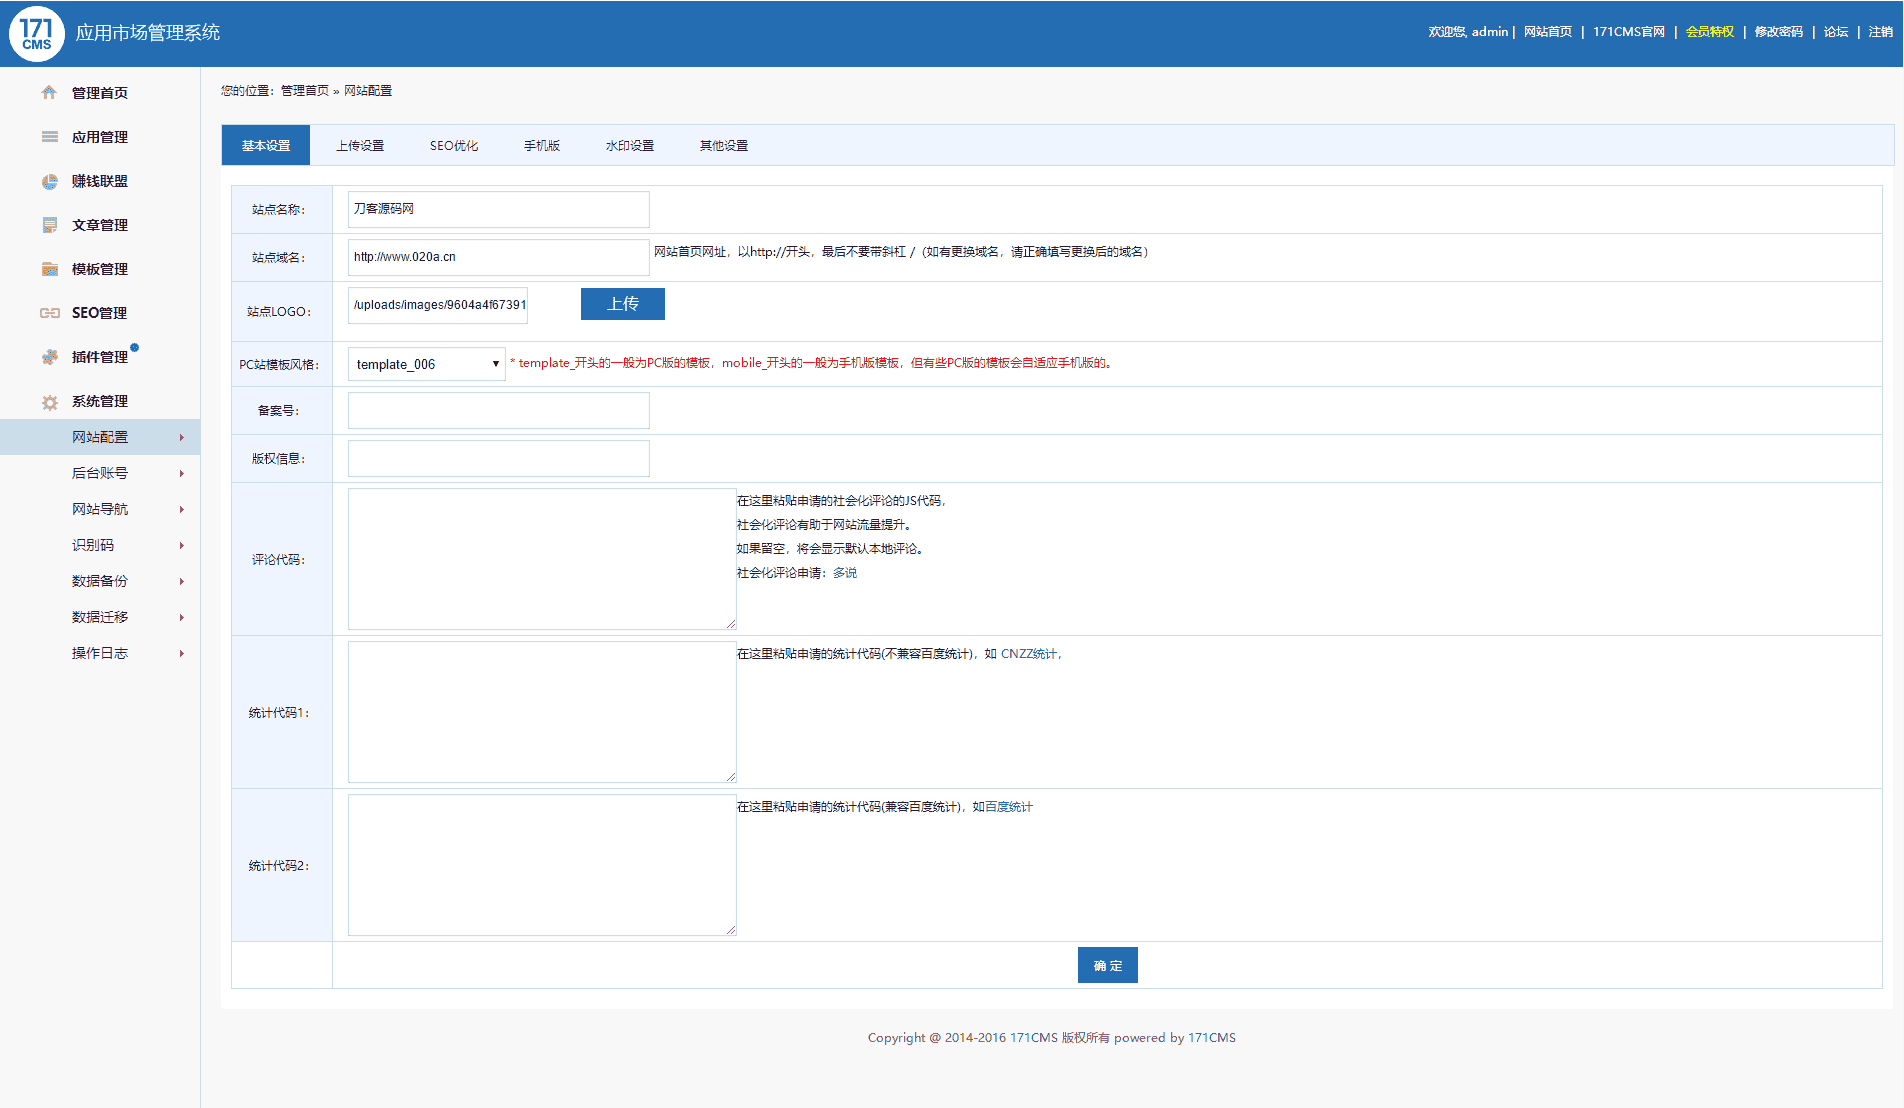
Task: Click the puzzle icon beside 插件管理
Action: point(49,357)
